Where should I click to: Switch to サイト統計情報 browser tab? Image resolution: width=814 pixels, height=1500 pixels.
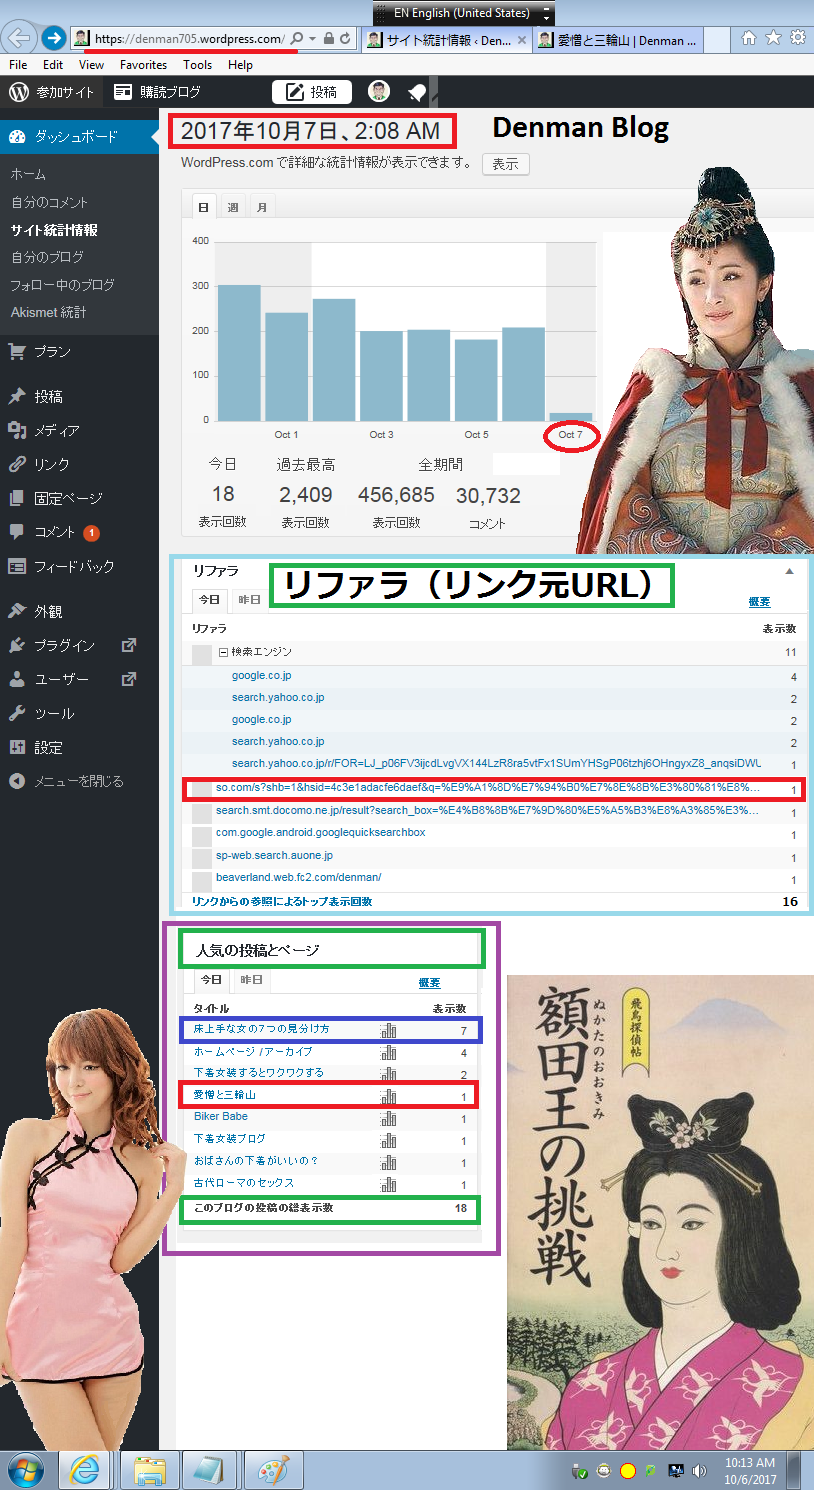pyautogui.click(x=445, y=40)
